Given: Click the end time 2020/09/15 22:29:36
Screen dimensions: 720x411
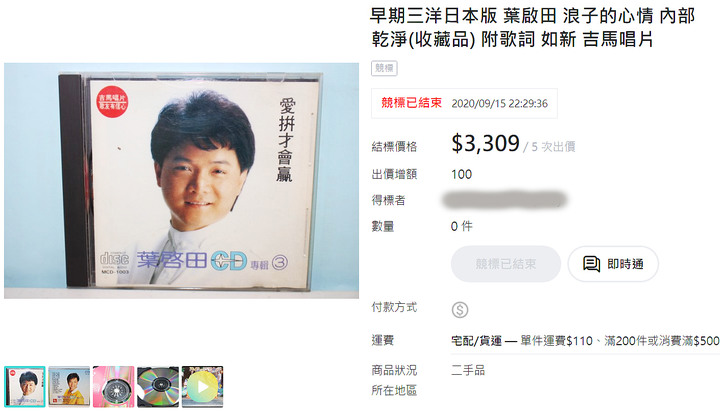Looking at the screenshot, I should (500, 103).
